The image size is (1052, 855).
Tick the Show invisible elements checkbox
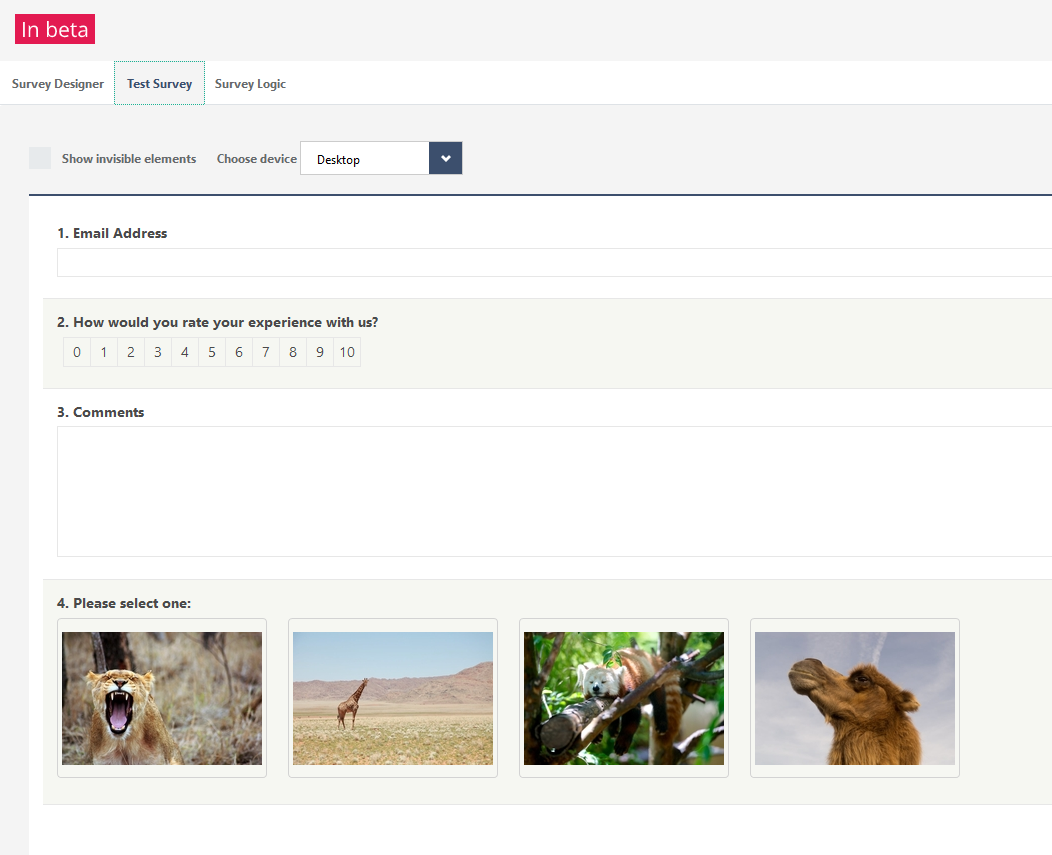[x=40, y=158]
